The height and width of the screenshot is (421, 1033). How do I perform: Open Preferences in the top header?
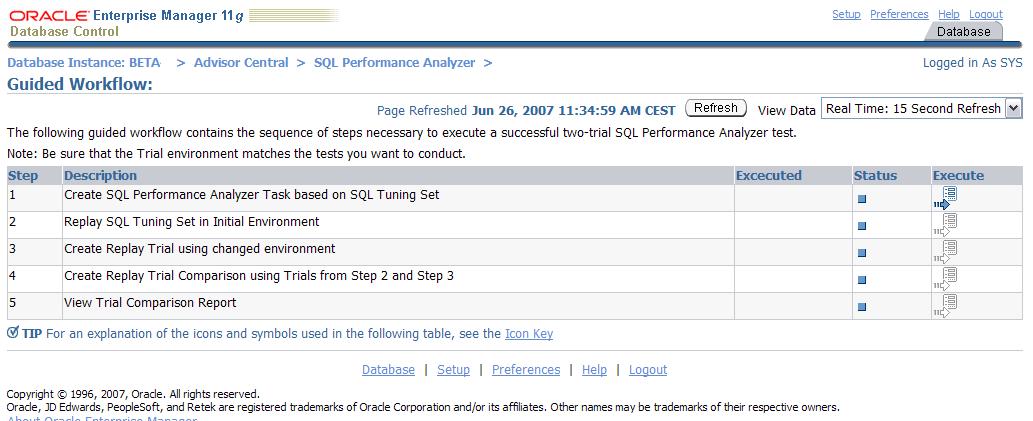pos(899,14)
